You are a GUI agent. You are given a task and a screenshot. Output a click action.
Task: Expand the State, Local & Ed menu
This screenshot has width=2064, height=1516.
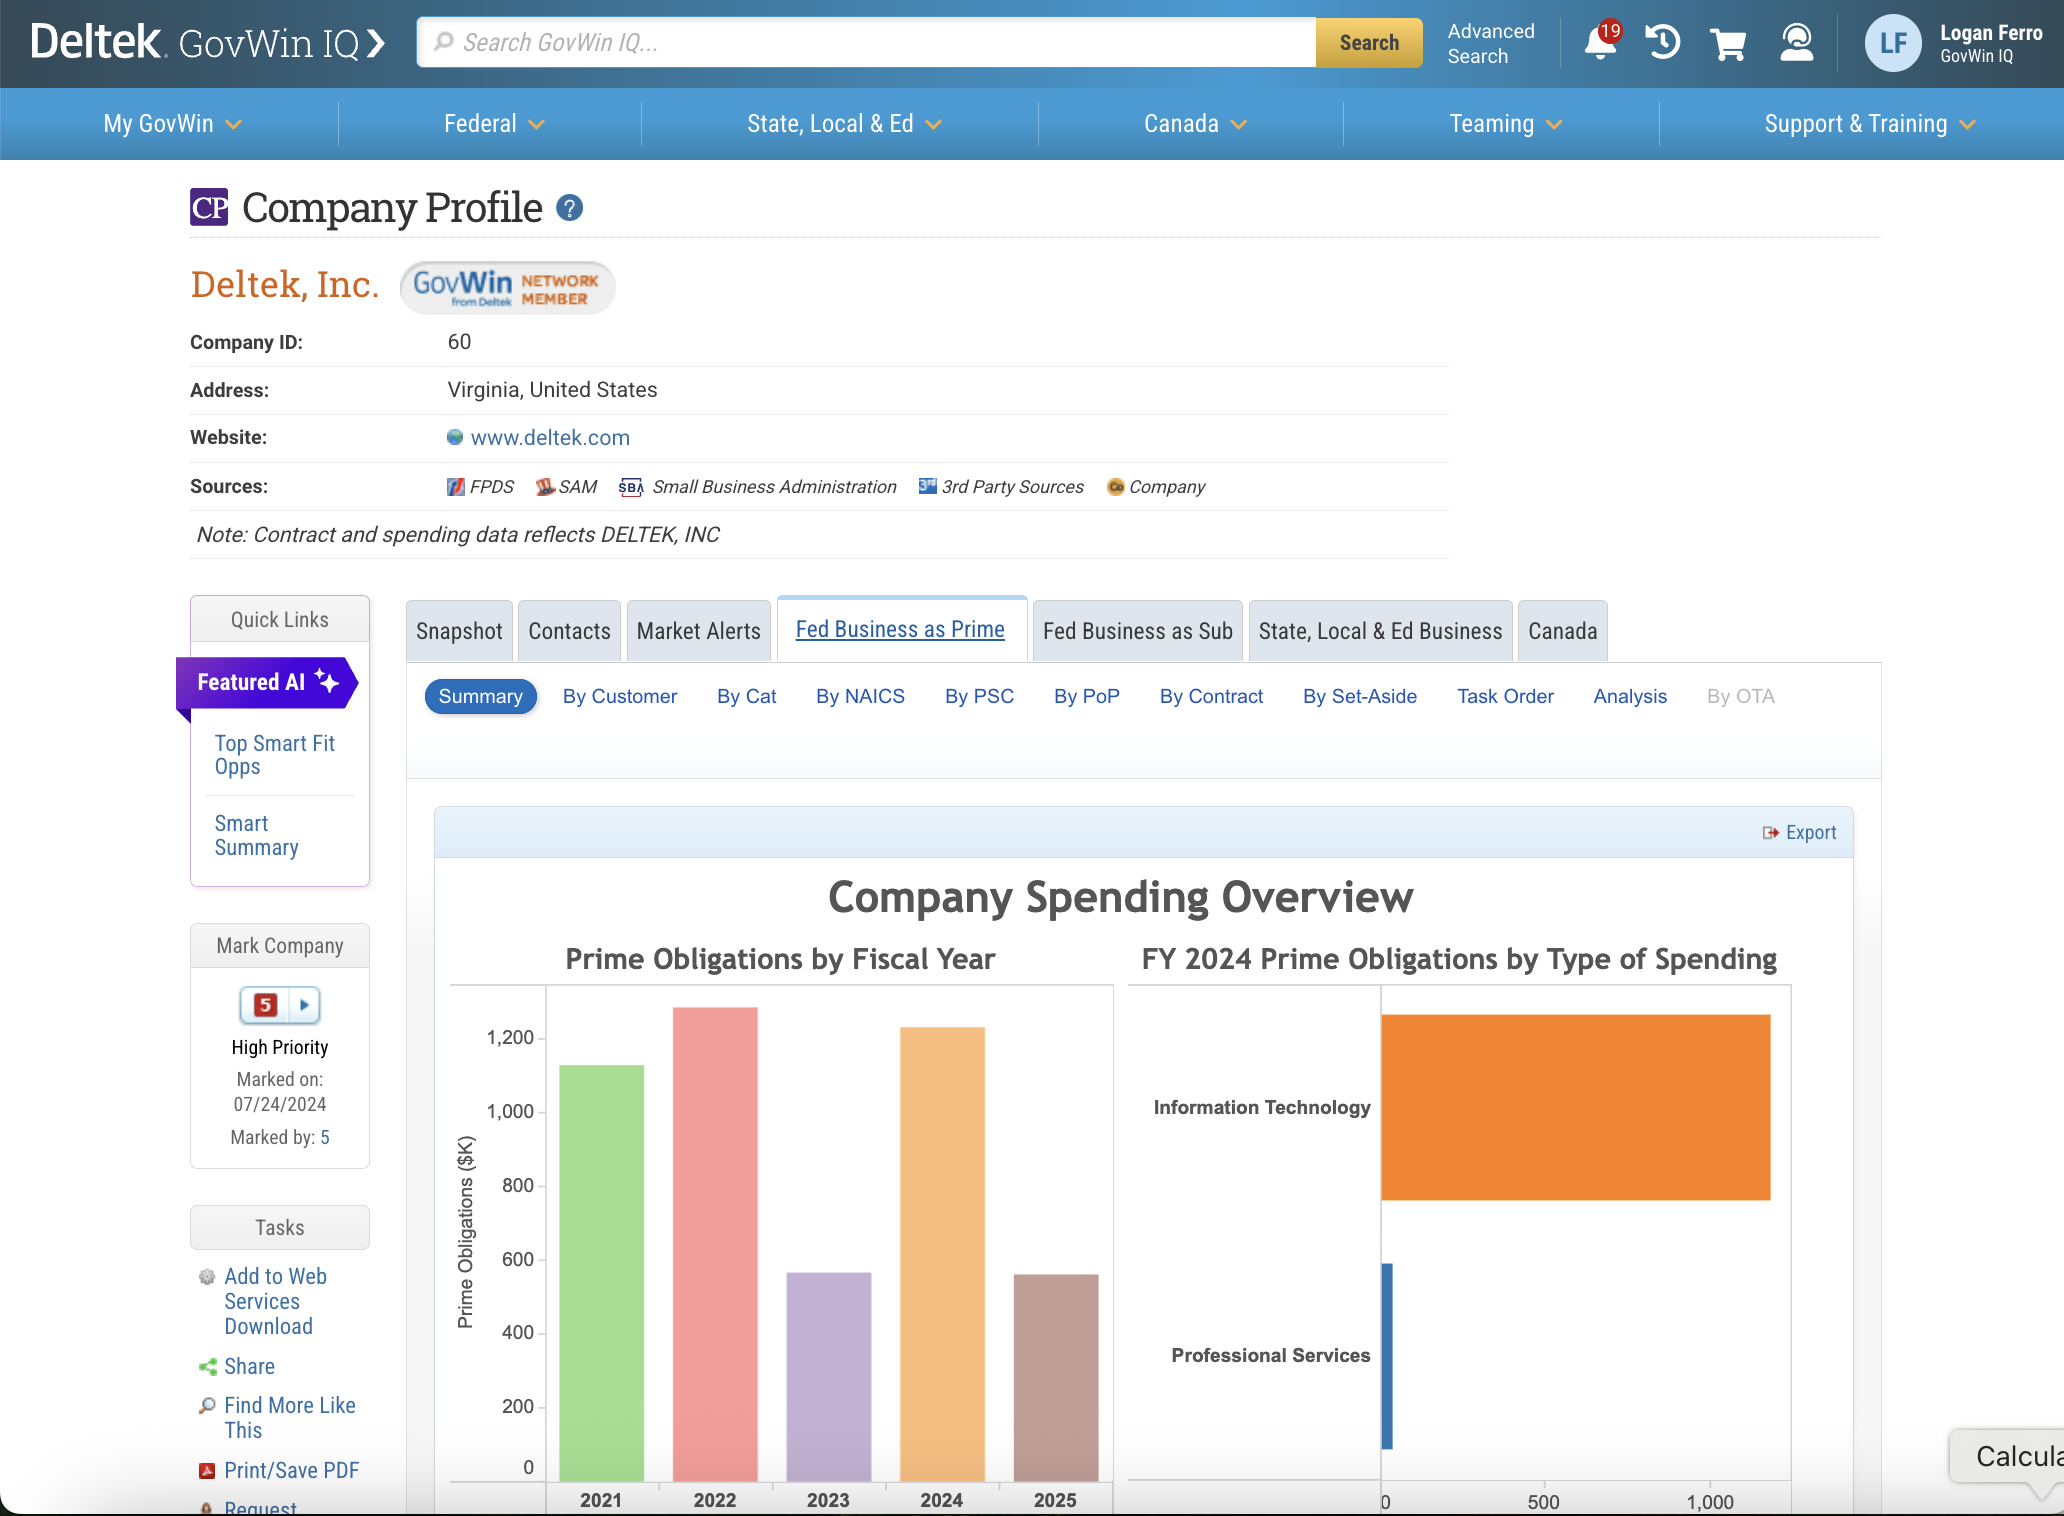tap(844, 124)
